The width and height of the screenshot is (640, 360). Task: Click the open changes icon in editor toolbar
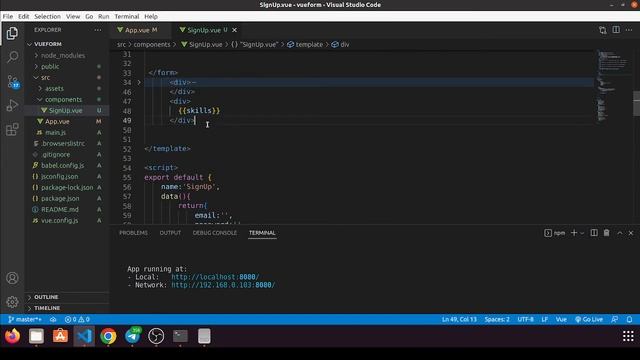(602, 30)
